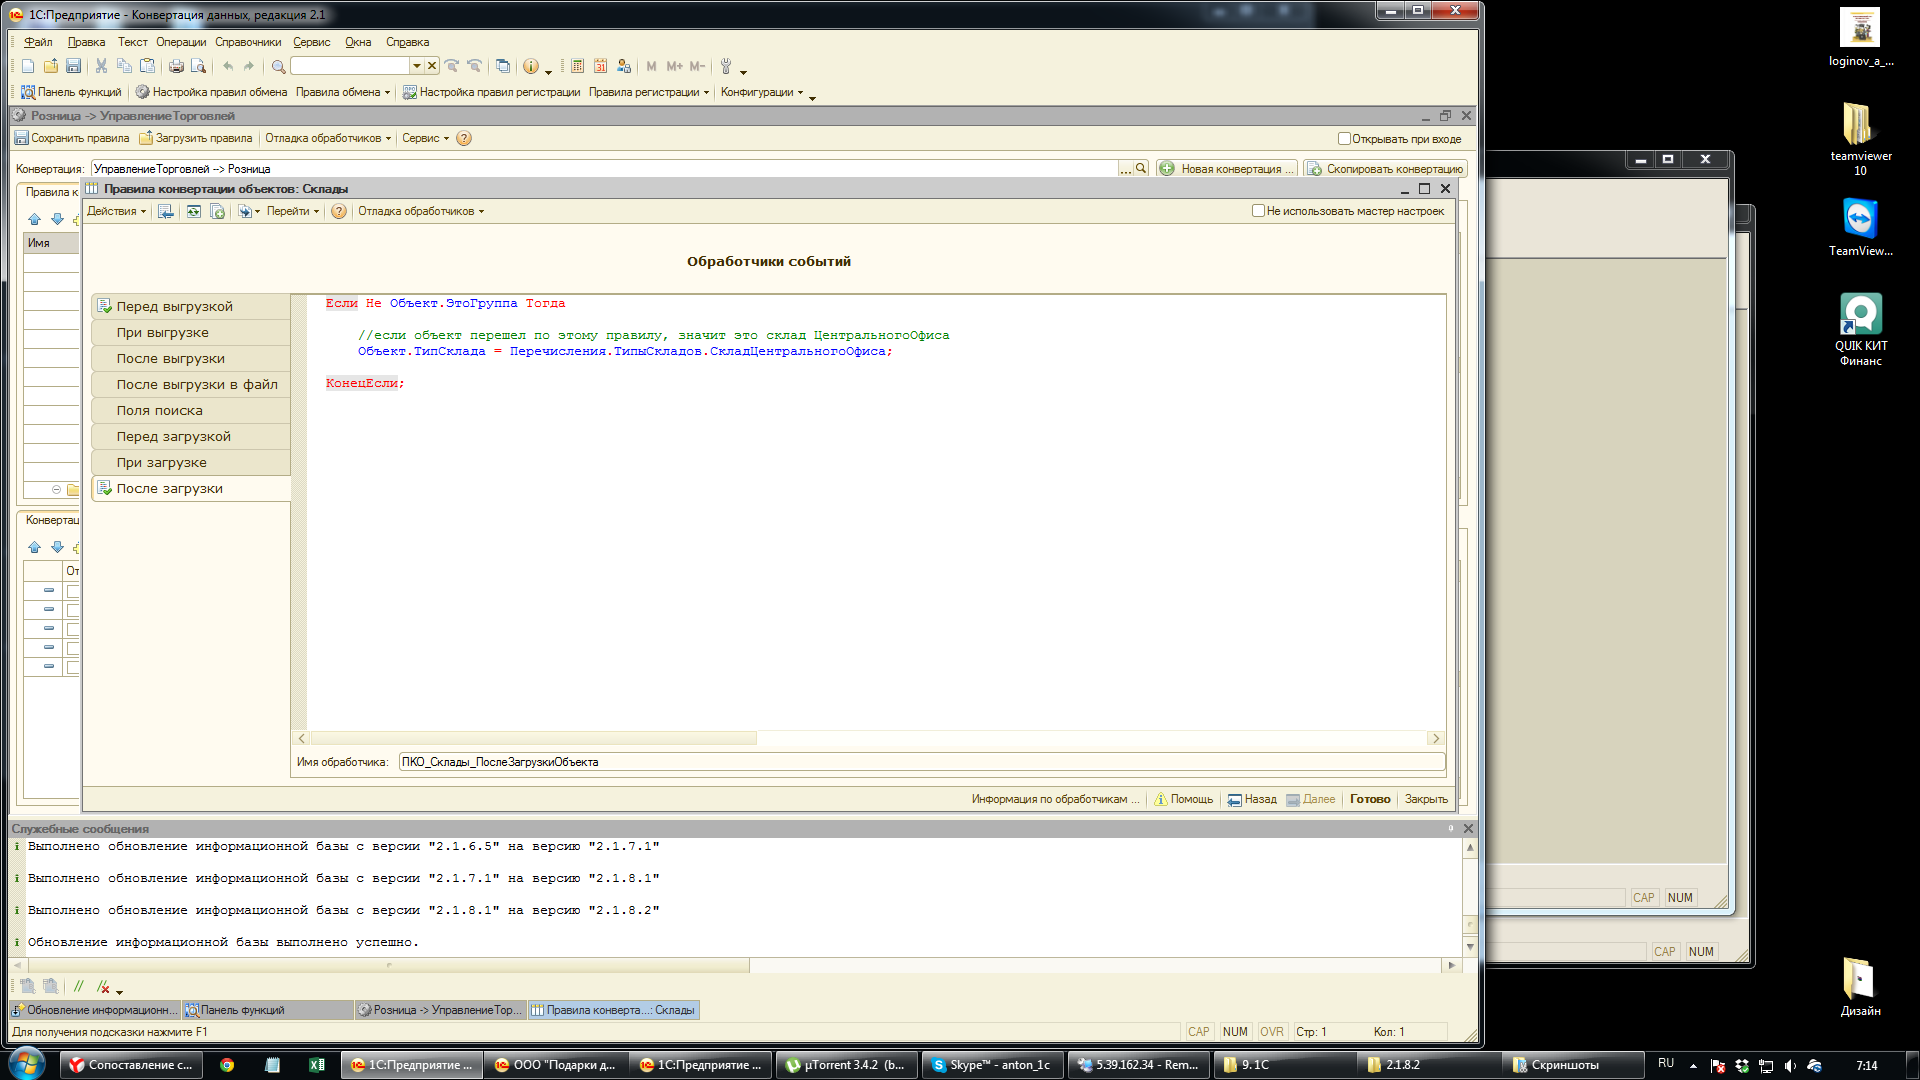1920x1080 pixels.
Task: Click the Print icon in toolbar
Action: [x=176, y=66]
